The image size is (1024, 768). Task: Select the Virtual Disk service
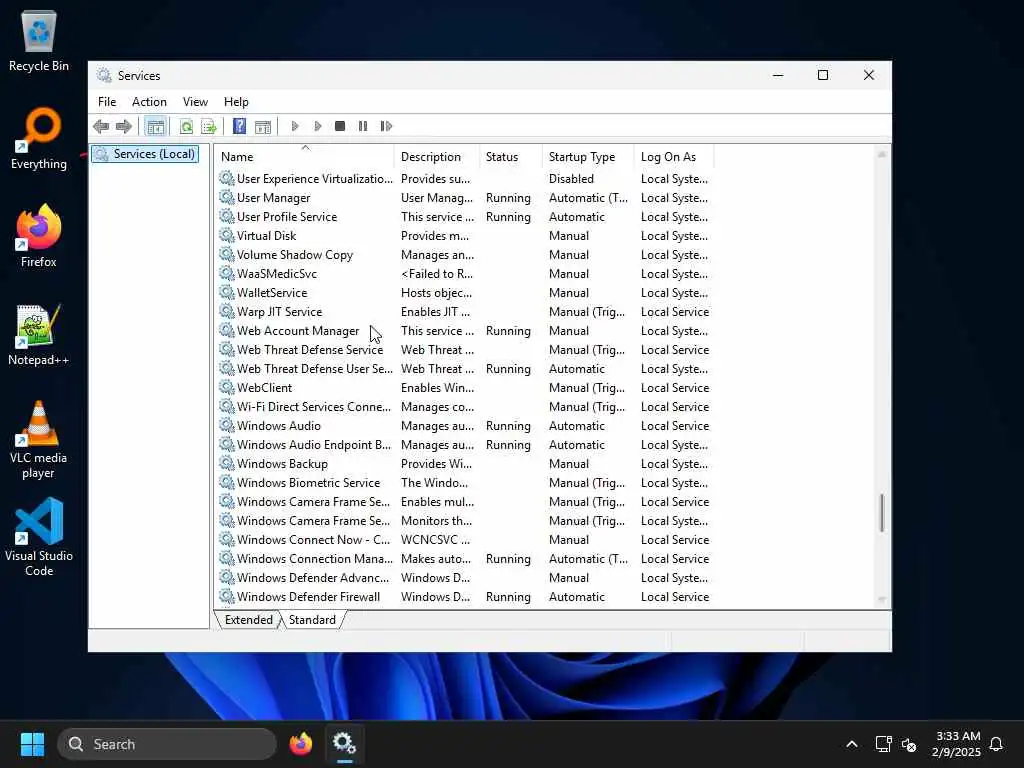click(x=464, y=236)
